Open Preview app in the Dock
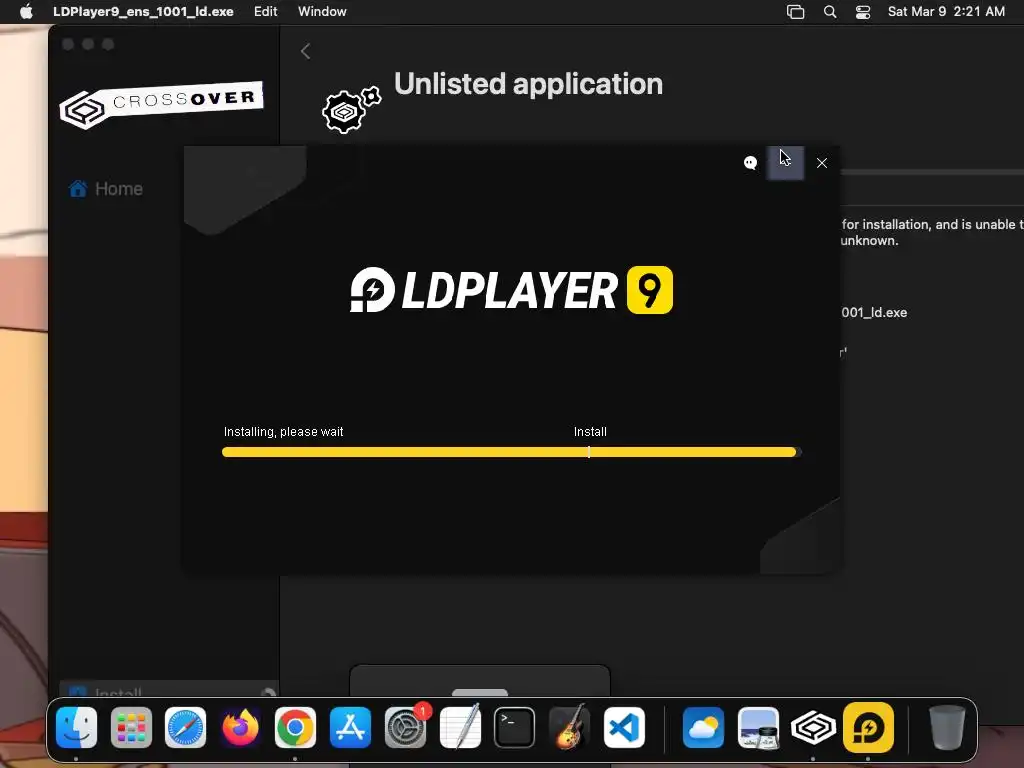1024x768 pixels. pos(758,727)
